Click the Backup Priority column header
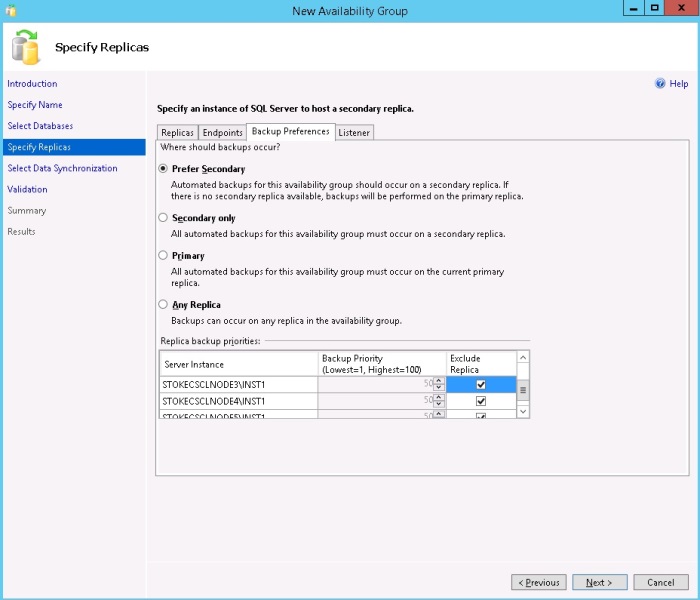The height and width of the screenshot is (600, 700). pyautogui.click(x=382, y=364)
